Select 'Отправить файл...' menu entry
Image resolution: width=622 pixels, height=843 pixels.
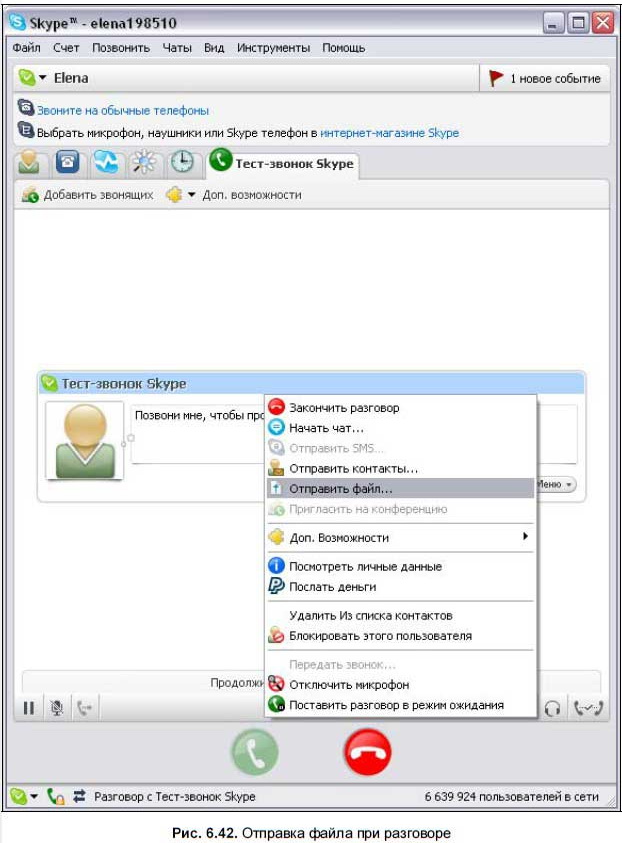pos(340,489)
